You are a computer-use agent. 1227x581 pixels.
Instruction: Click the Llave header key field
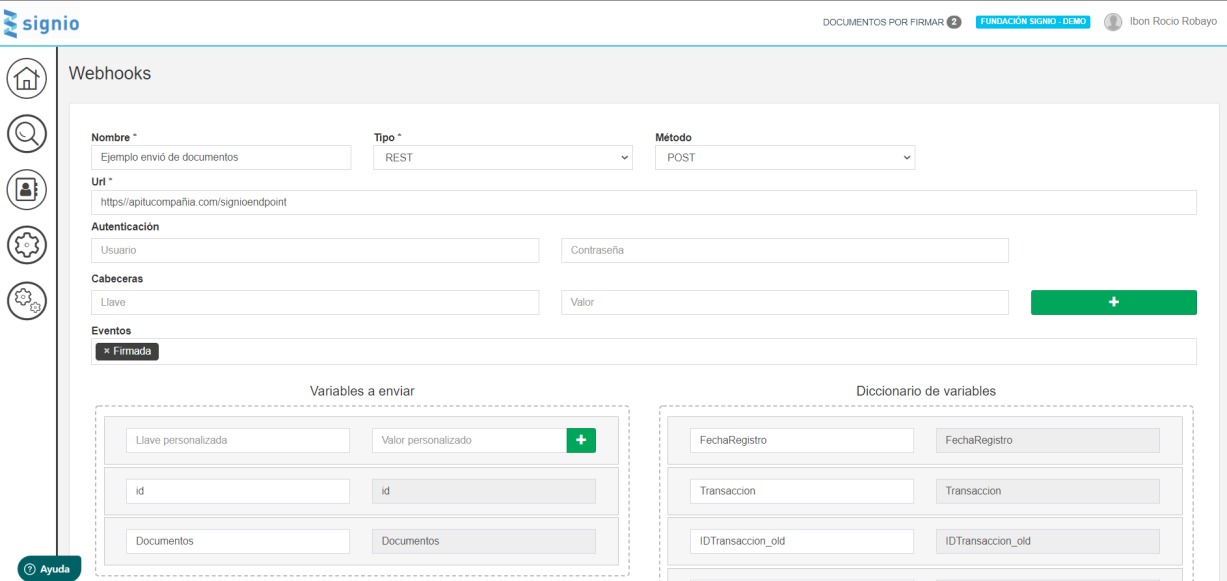tap(315, 302)
